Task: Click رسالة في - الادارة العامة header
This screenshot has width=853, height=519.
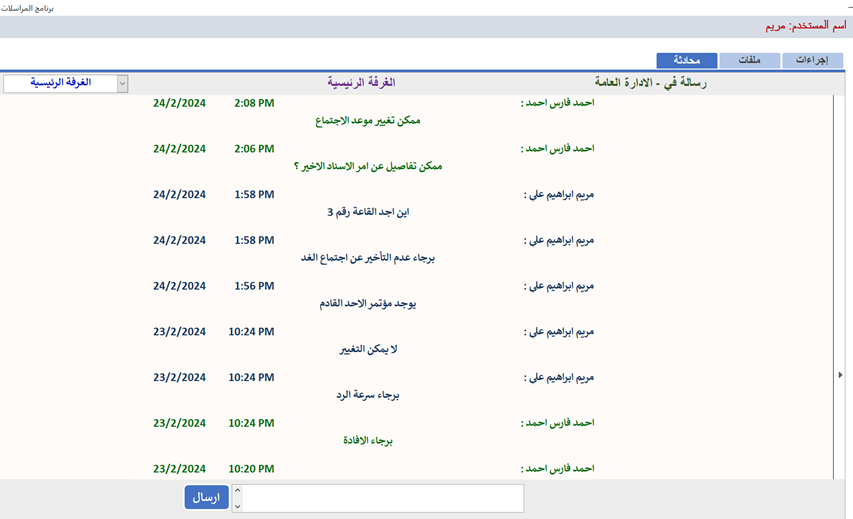Action: tap(651, 83)
